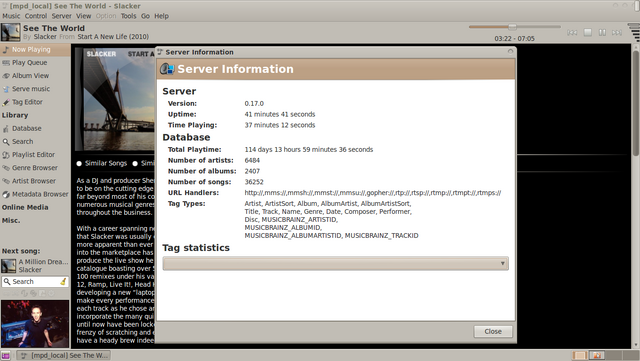Open the panel menu icon on the taskbar
The image size is (640, 361).
point(6,355)
